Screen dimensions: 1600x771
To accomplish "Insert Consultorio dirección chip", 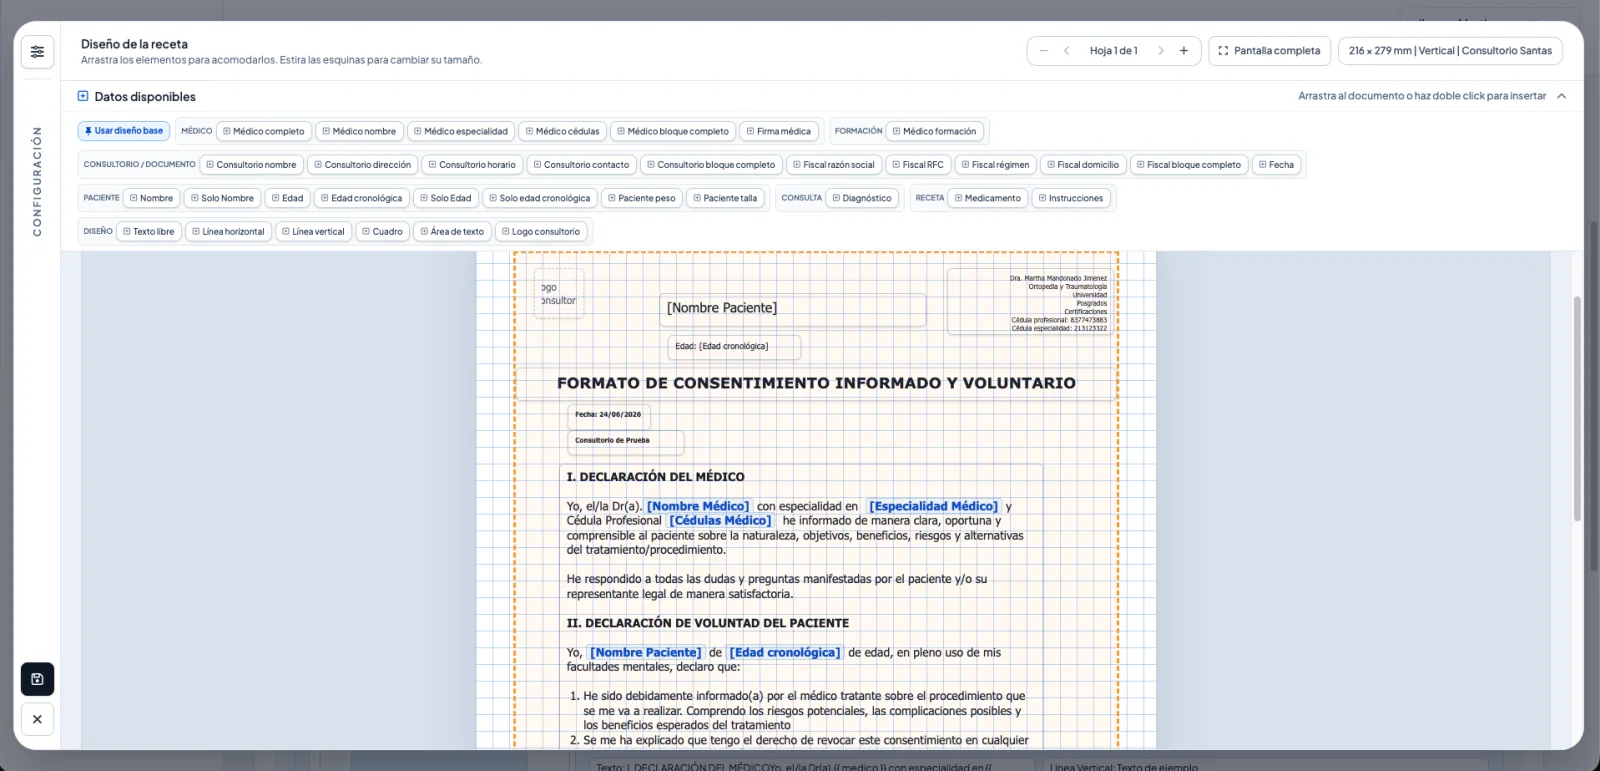I will pos(363,165).
